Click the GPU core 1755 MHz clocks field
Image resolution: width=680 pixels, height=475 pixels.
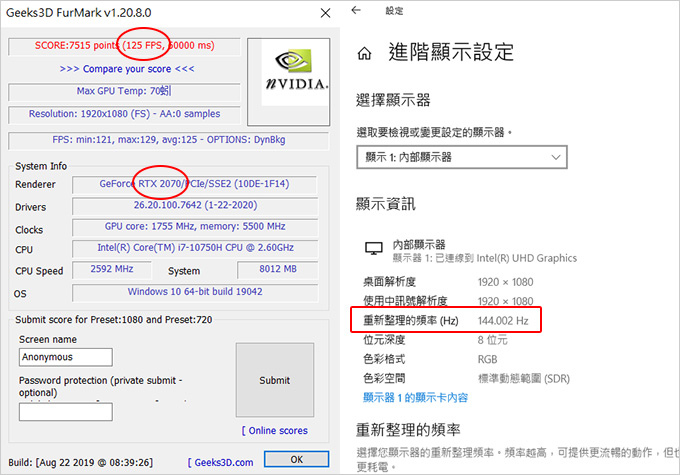[x=195, y=226]
